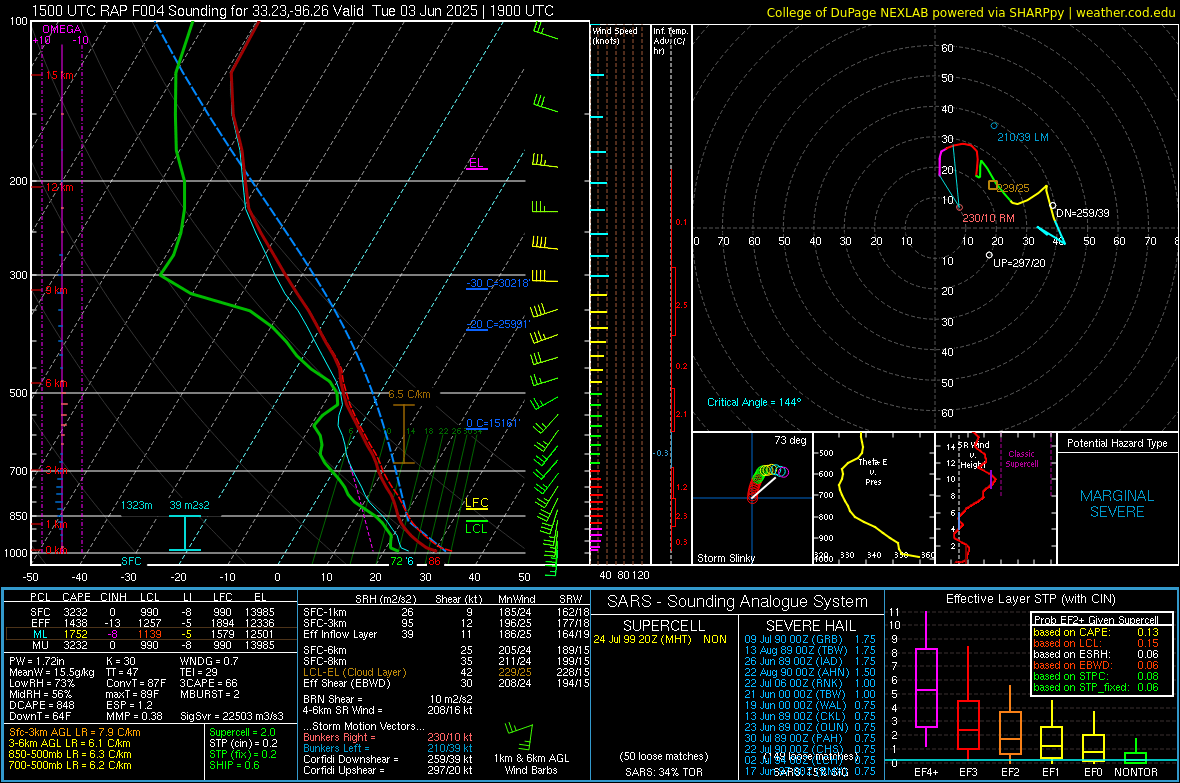This screenshot has height=783, width=1180.
Task: Click Sfc-3km AGL LR = 7.9 C/km
Action: 75,732
